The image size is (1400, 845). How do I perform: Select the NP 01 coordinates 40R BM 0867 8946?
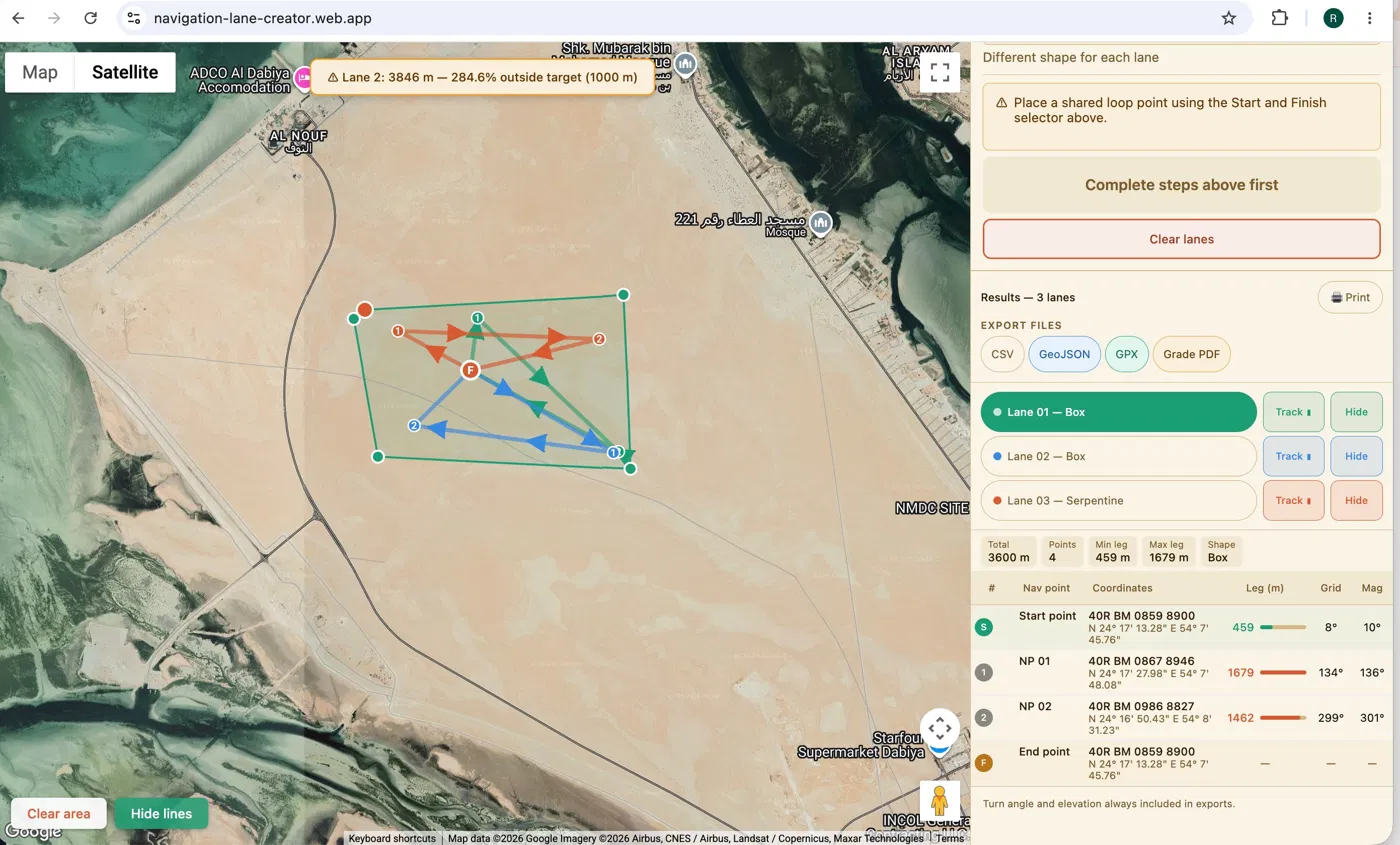tap(1141, 661)
